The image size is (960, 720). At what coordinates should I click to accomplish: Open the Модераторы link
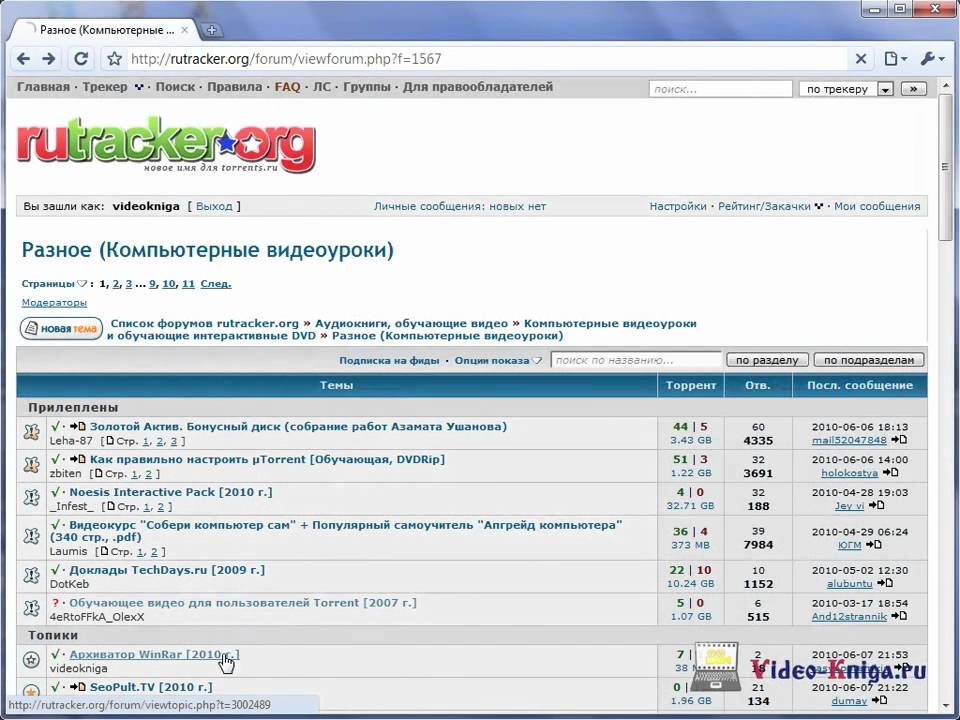(54, 302)
